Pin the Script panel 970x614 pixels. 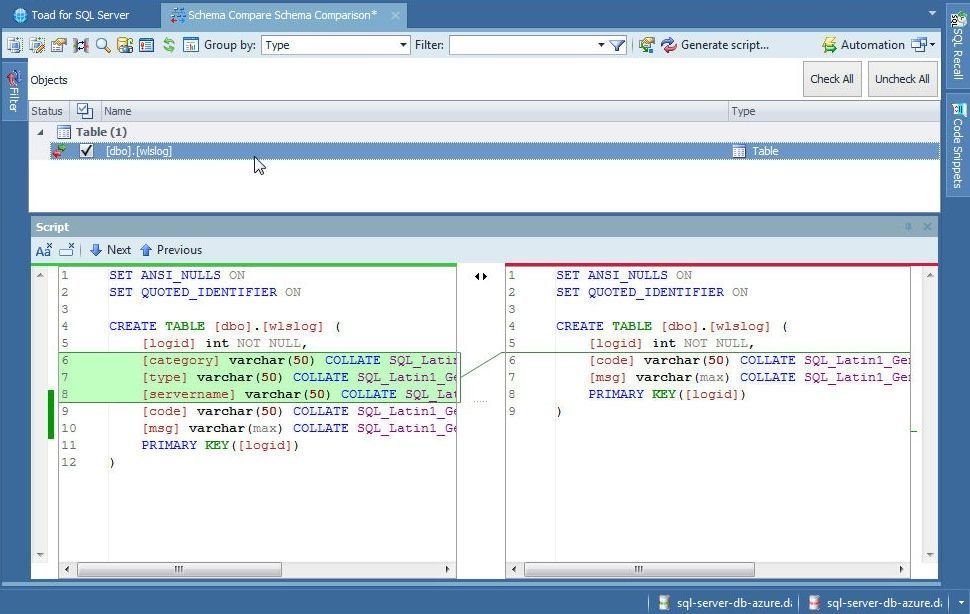908,227
